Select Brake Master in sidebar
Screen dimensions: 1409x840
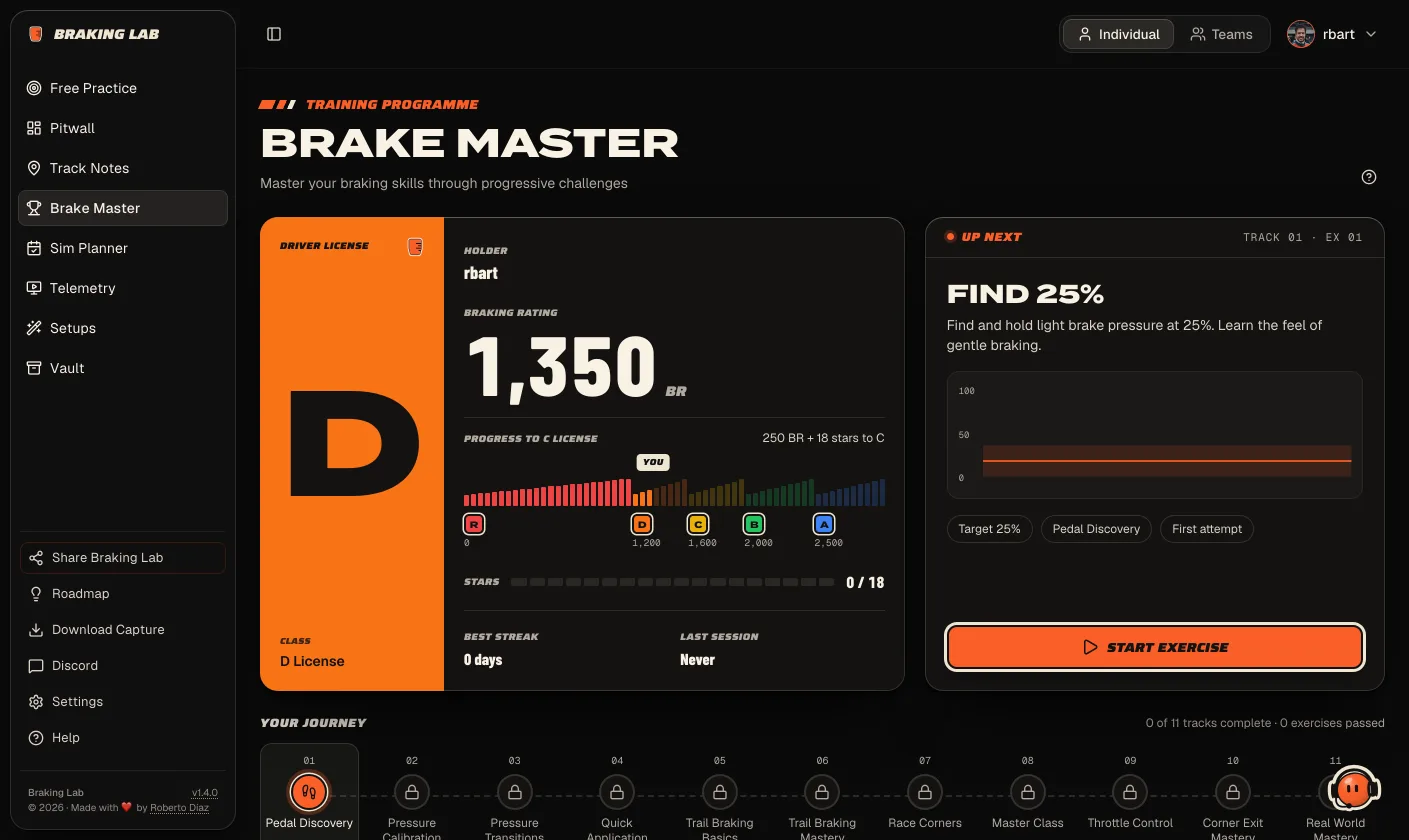[x=123, y=208]
